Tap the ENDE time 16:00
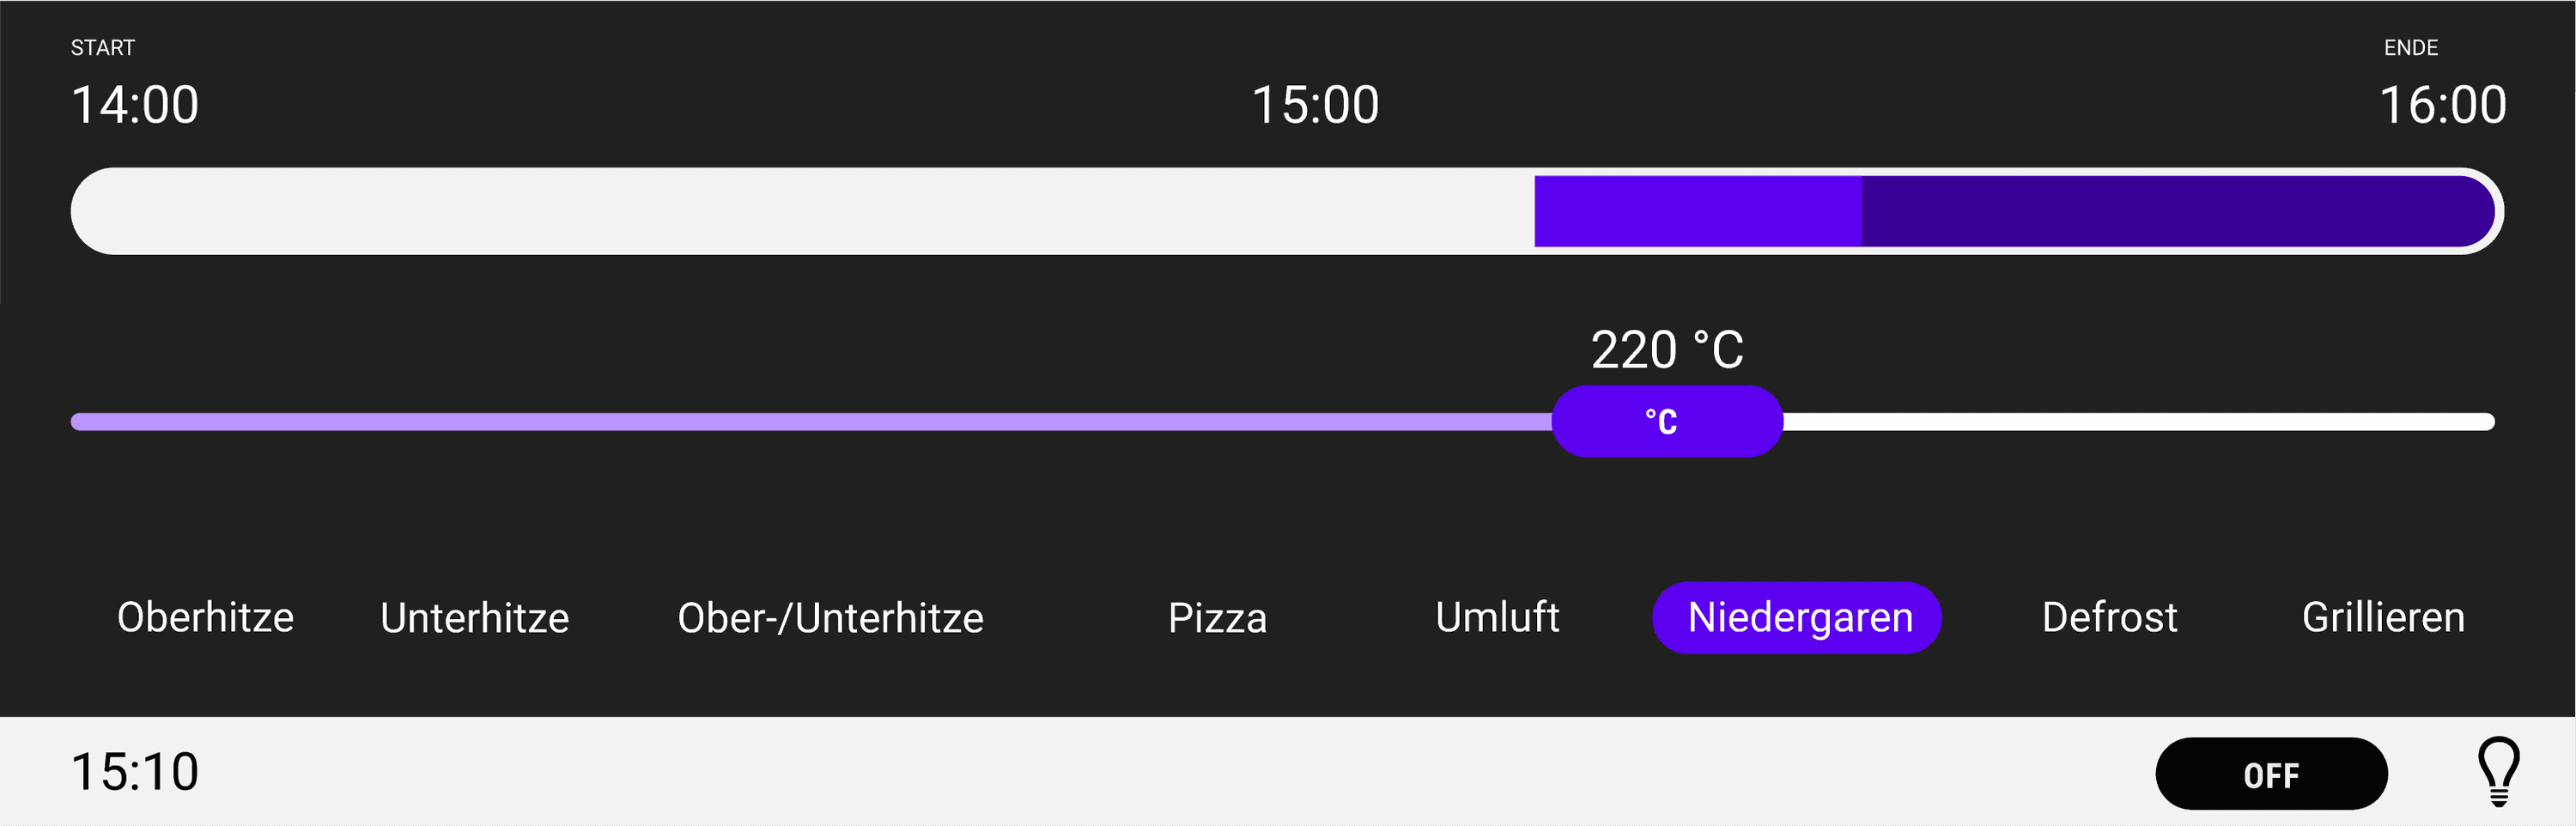2576x826 pixels. coord(2441,105)
